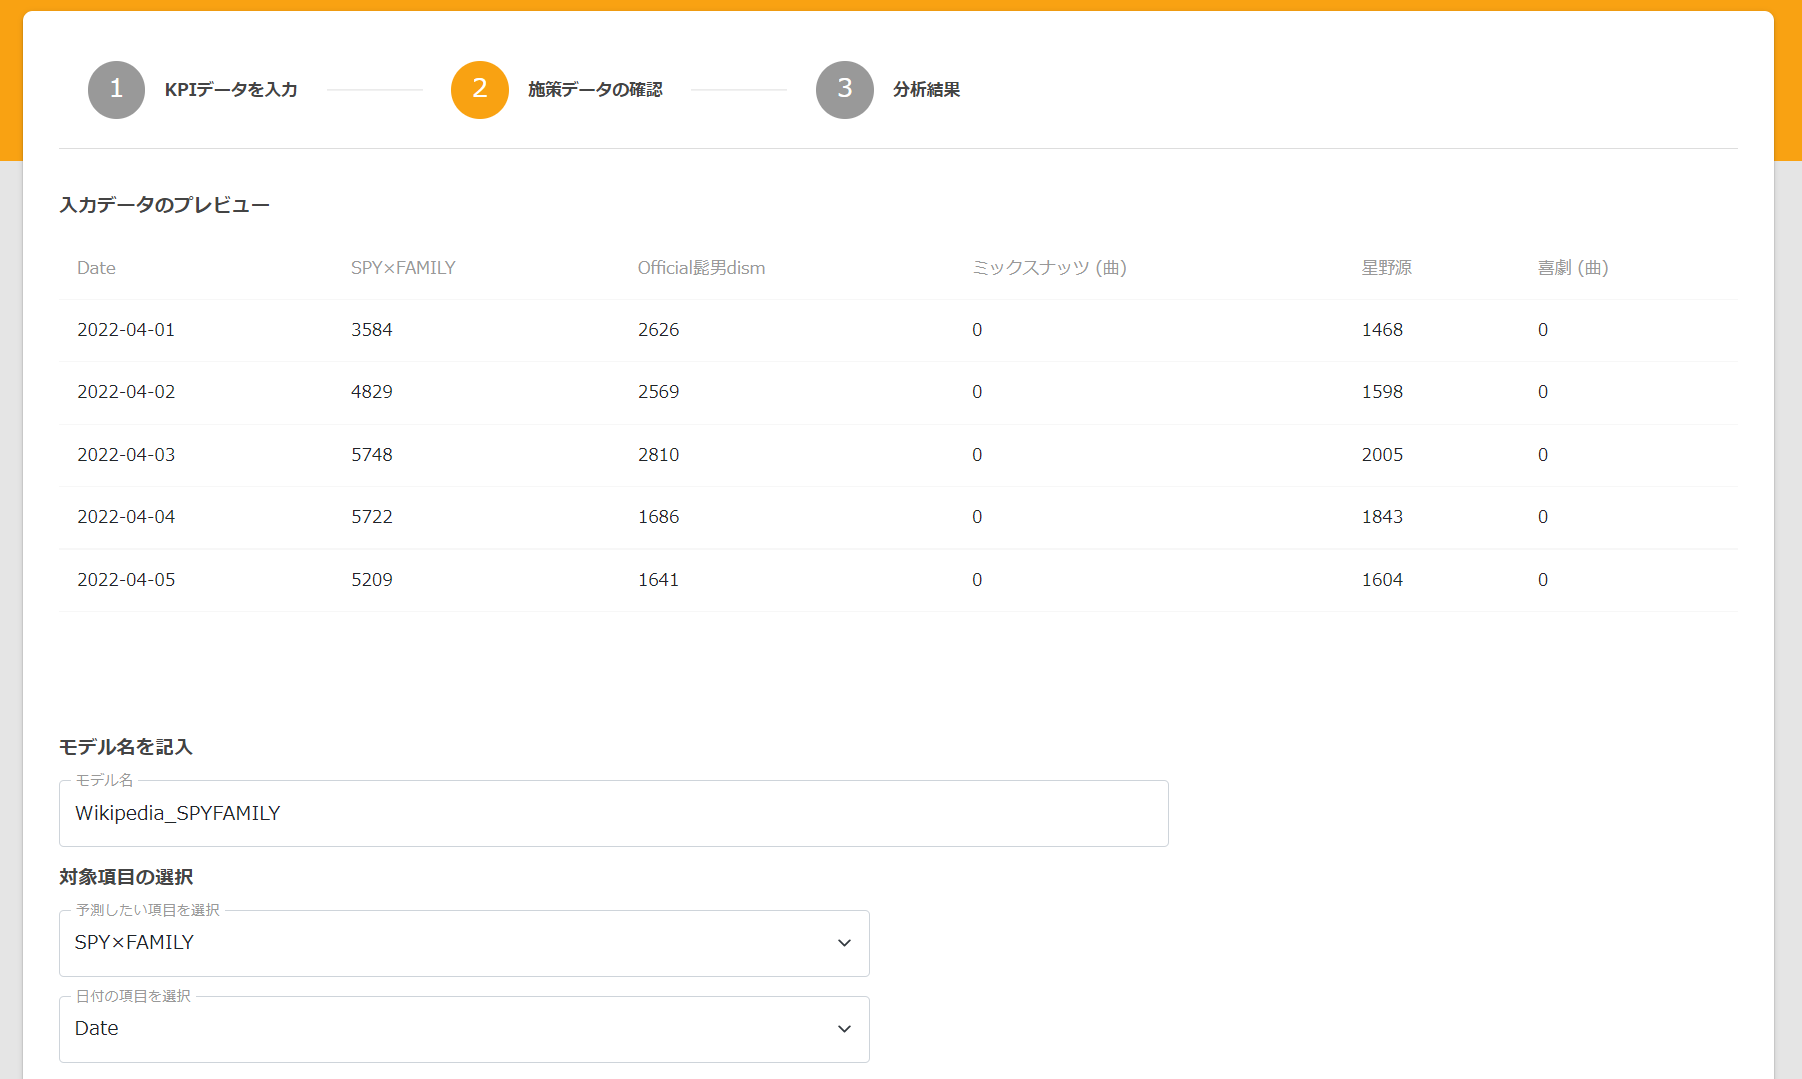Click the Official髭男dism column header

701,268
